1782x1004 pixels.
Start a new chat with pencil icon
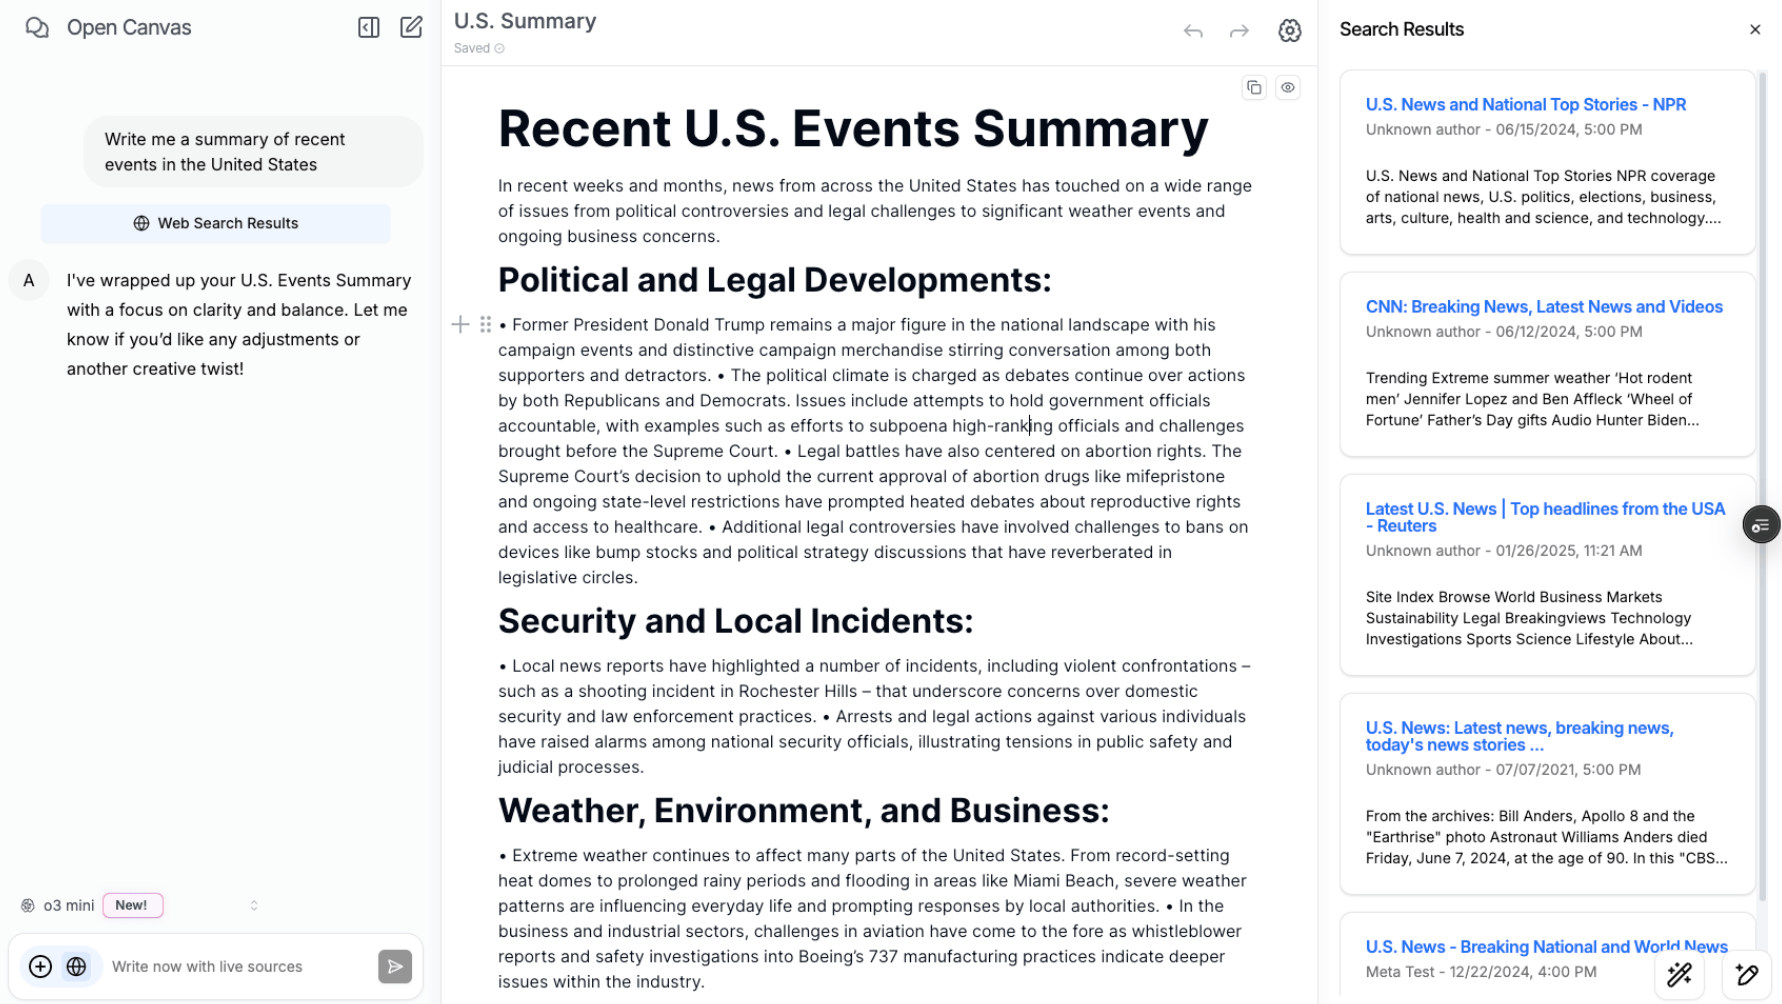tap(411, 27)
